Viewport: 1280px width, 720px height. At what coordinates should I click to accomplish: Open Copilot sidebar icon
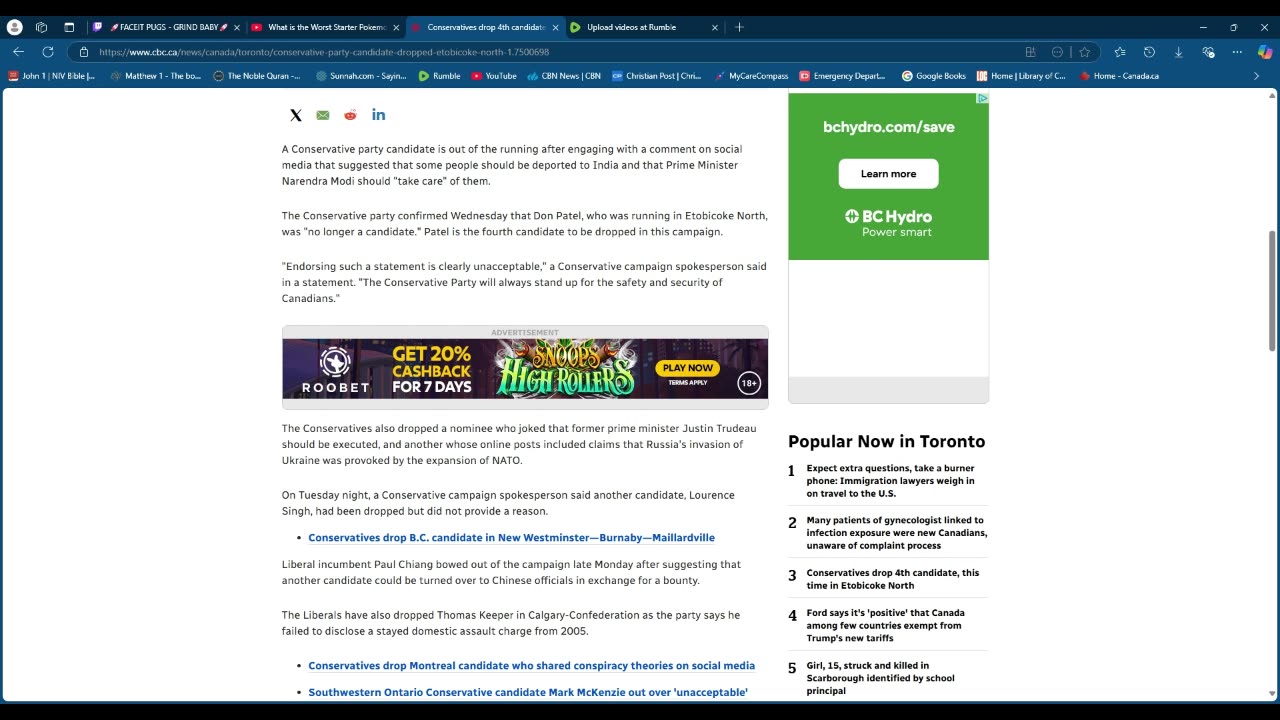(1265, 52)
